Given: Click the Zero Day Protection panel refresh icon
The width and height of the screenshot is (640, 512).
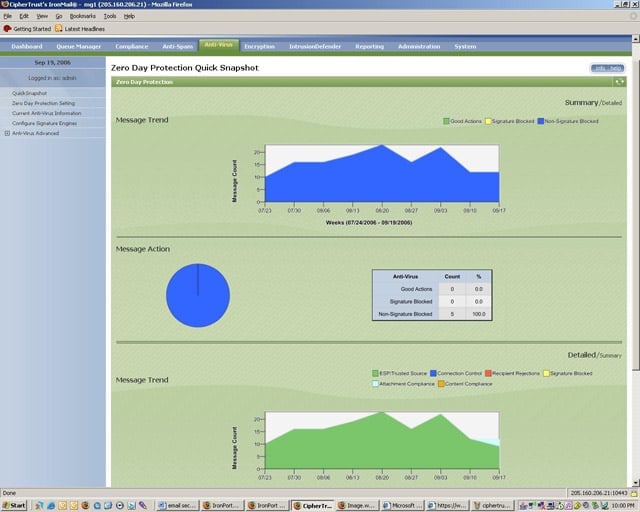Looking at the screenshot, I should tap(619, 82).
